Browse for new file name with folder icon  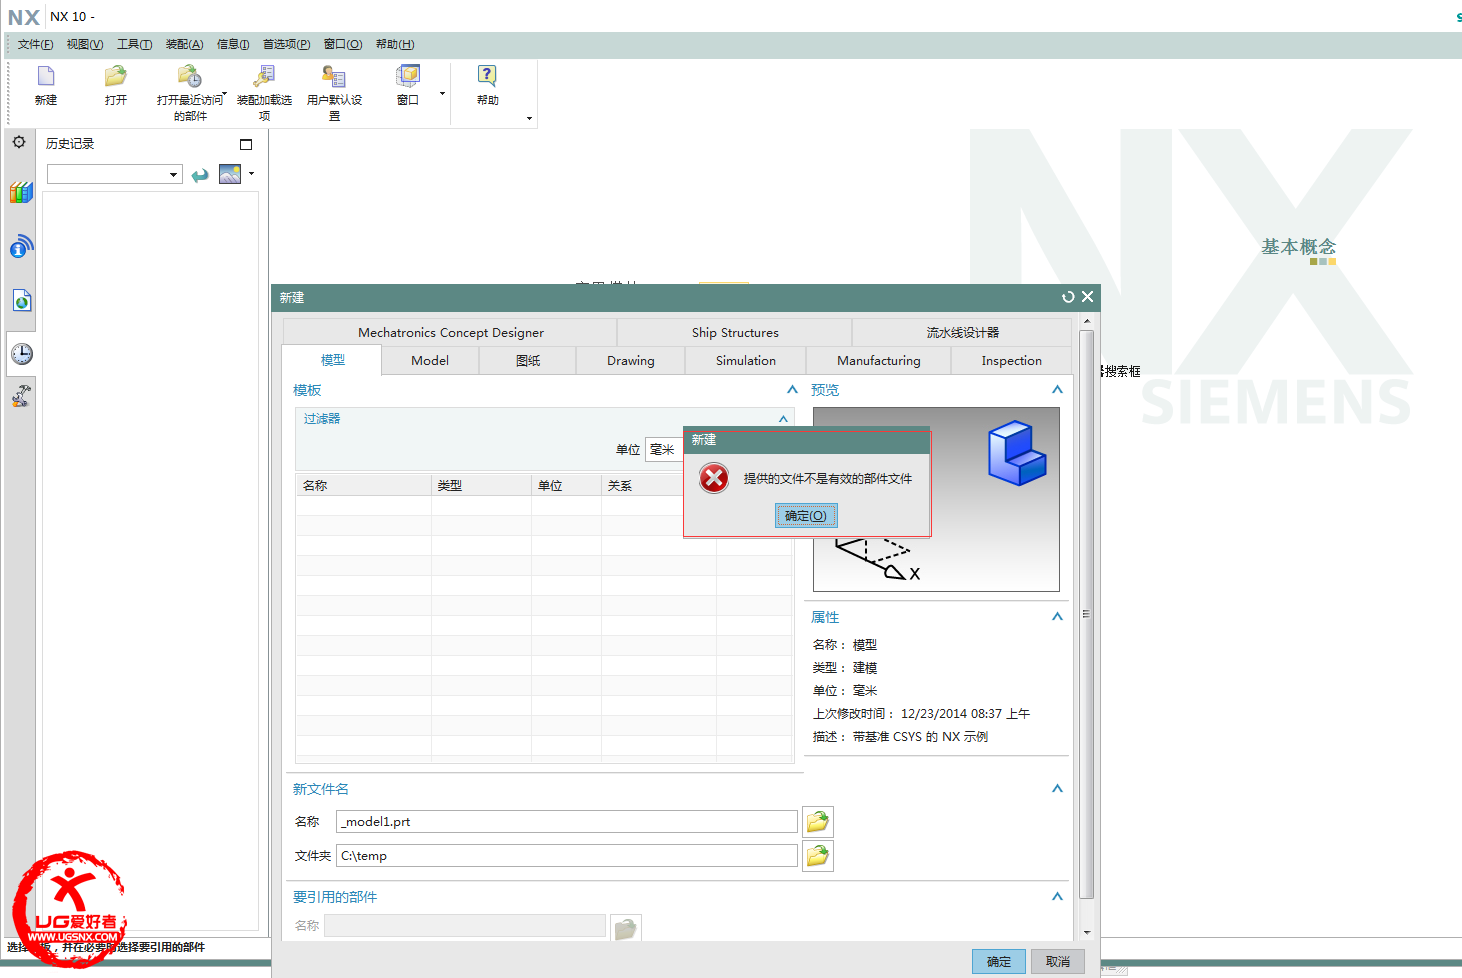pos(818,822)
